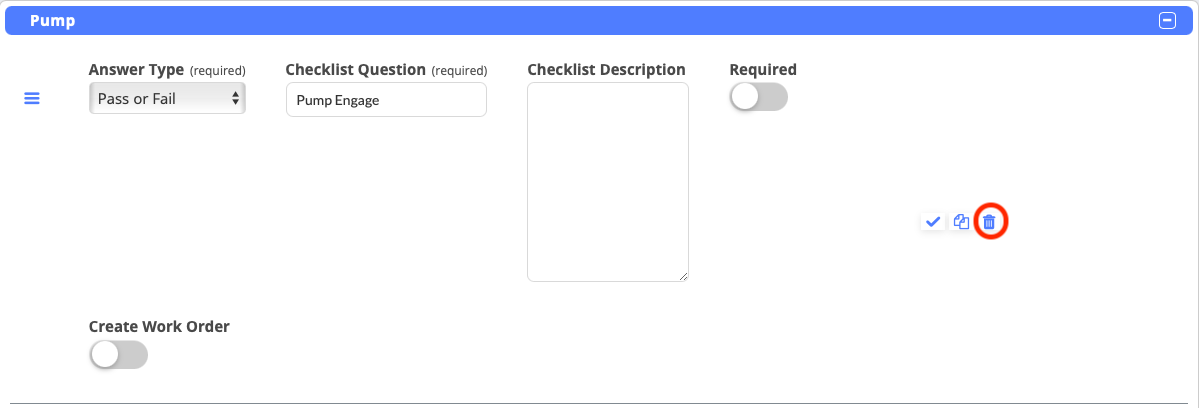Click the description textarea resize handle
This screenshot has width=1199, height=408.
pos(684,276)
